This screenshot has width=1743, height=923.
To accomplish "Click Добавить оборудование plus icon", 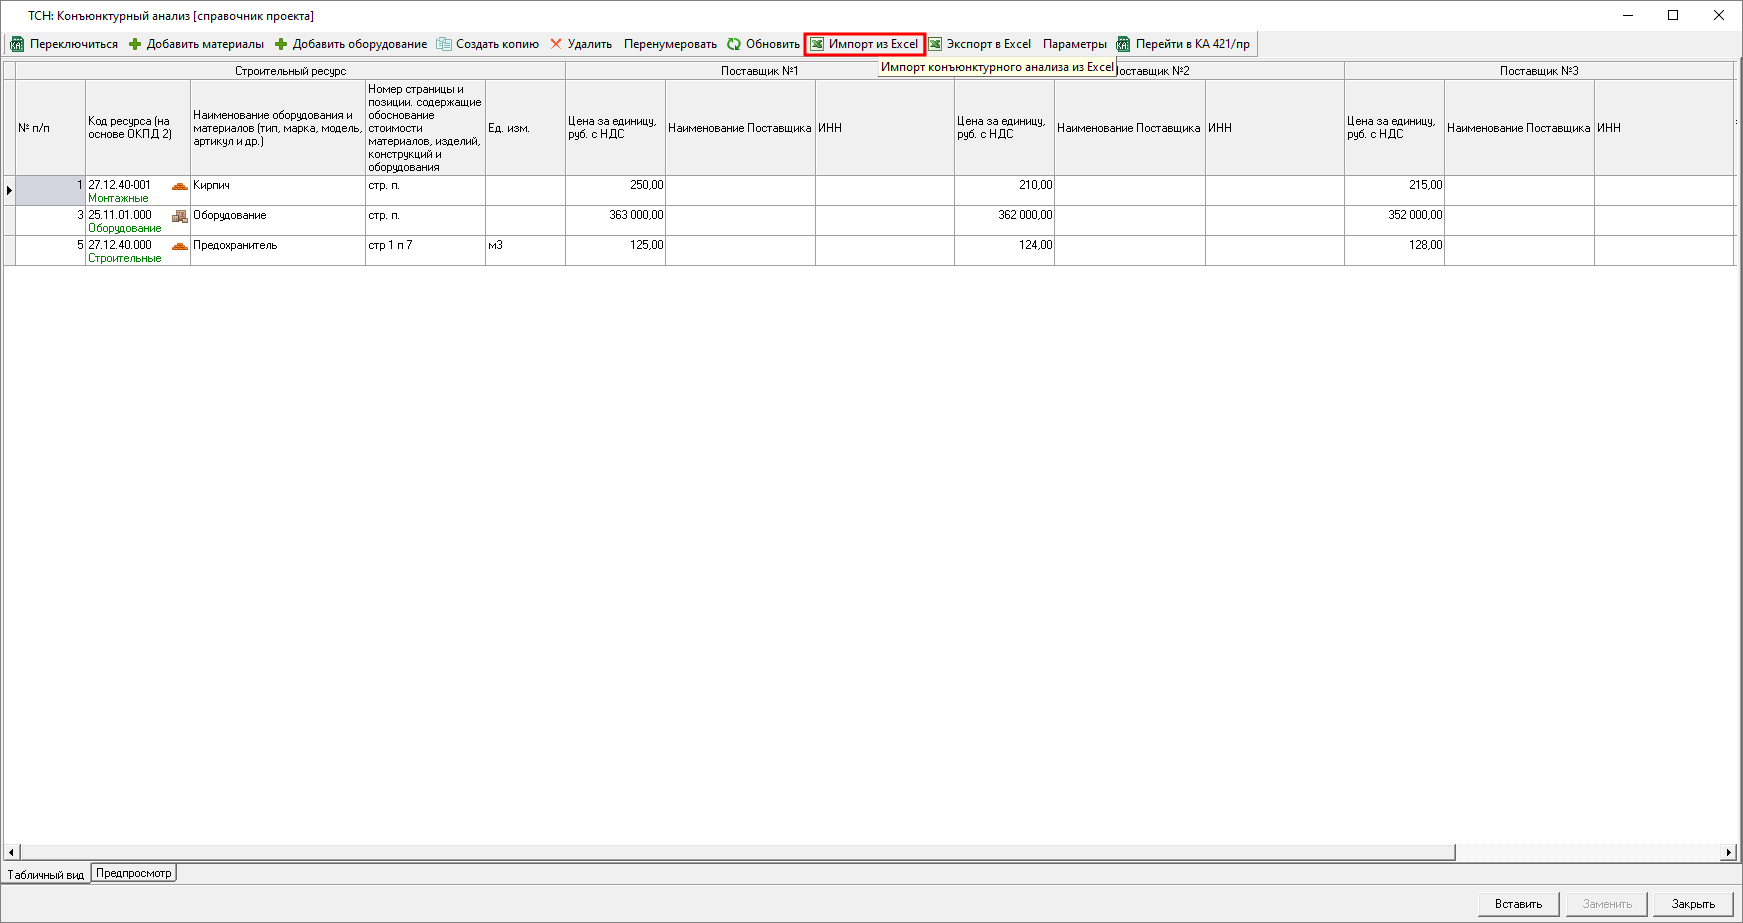I will tap(281, 44).
